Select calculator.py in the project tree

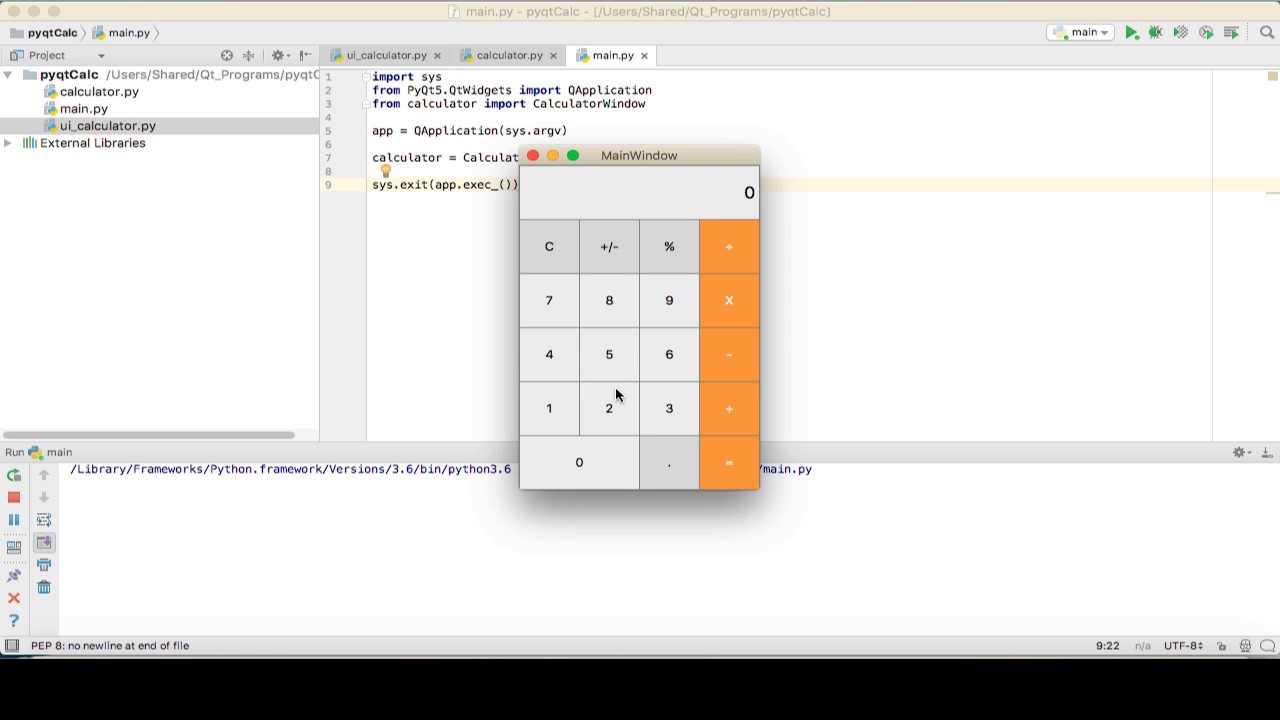coord(99,92)
